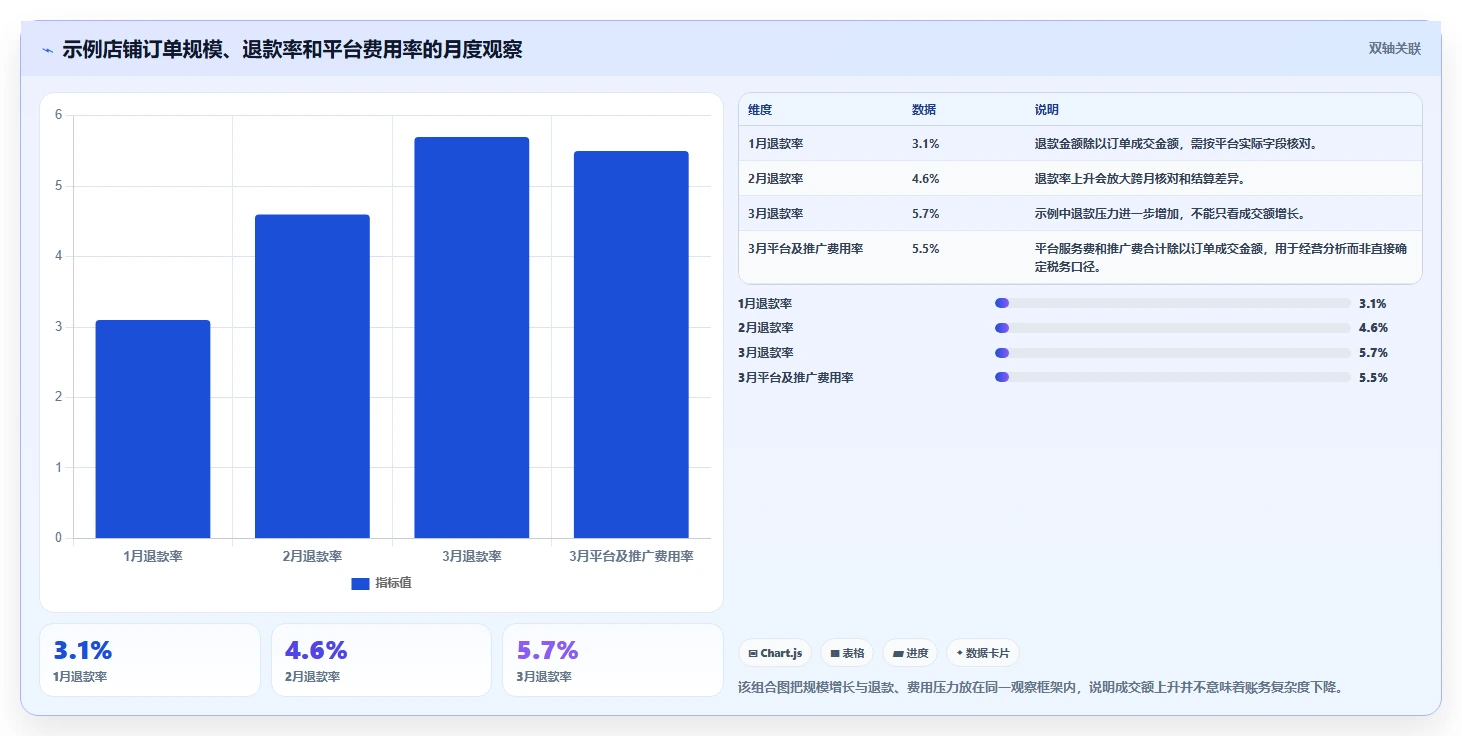Click the y-axis tick value 0
Screen dimensions: 1462x736
click(x=58, y=538)
